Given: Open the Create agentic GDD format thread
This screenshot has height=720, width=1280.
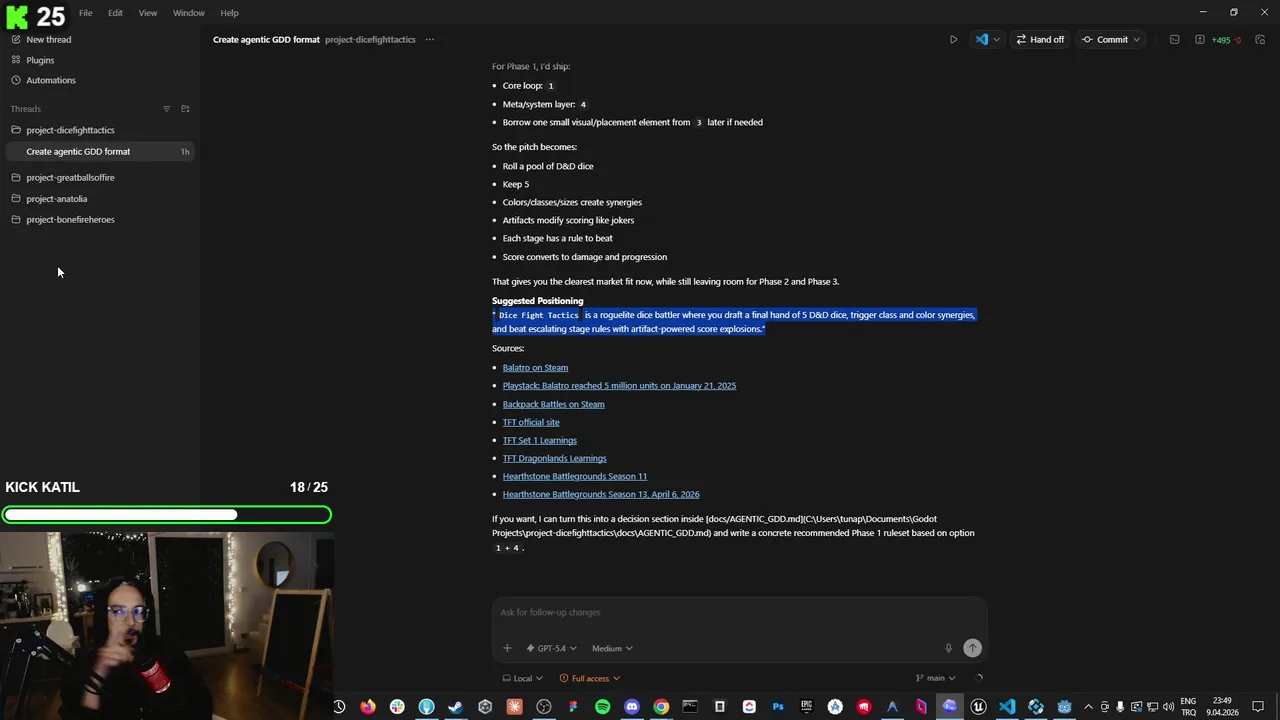Looking at the screenshot, I should pyautogui.click(x=98, y=151).
